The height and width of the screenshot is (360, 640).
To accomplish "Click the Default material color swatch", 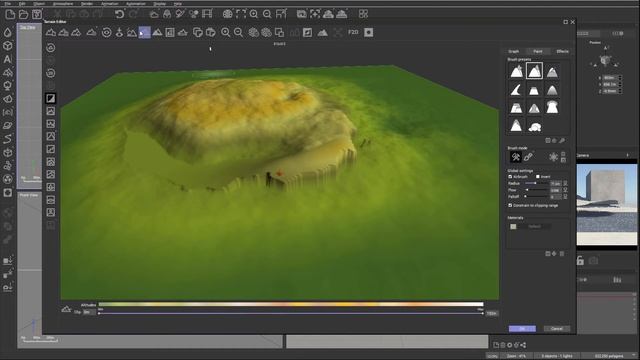I will coord(513,227).
